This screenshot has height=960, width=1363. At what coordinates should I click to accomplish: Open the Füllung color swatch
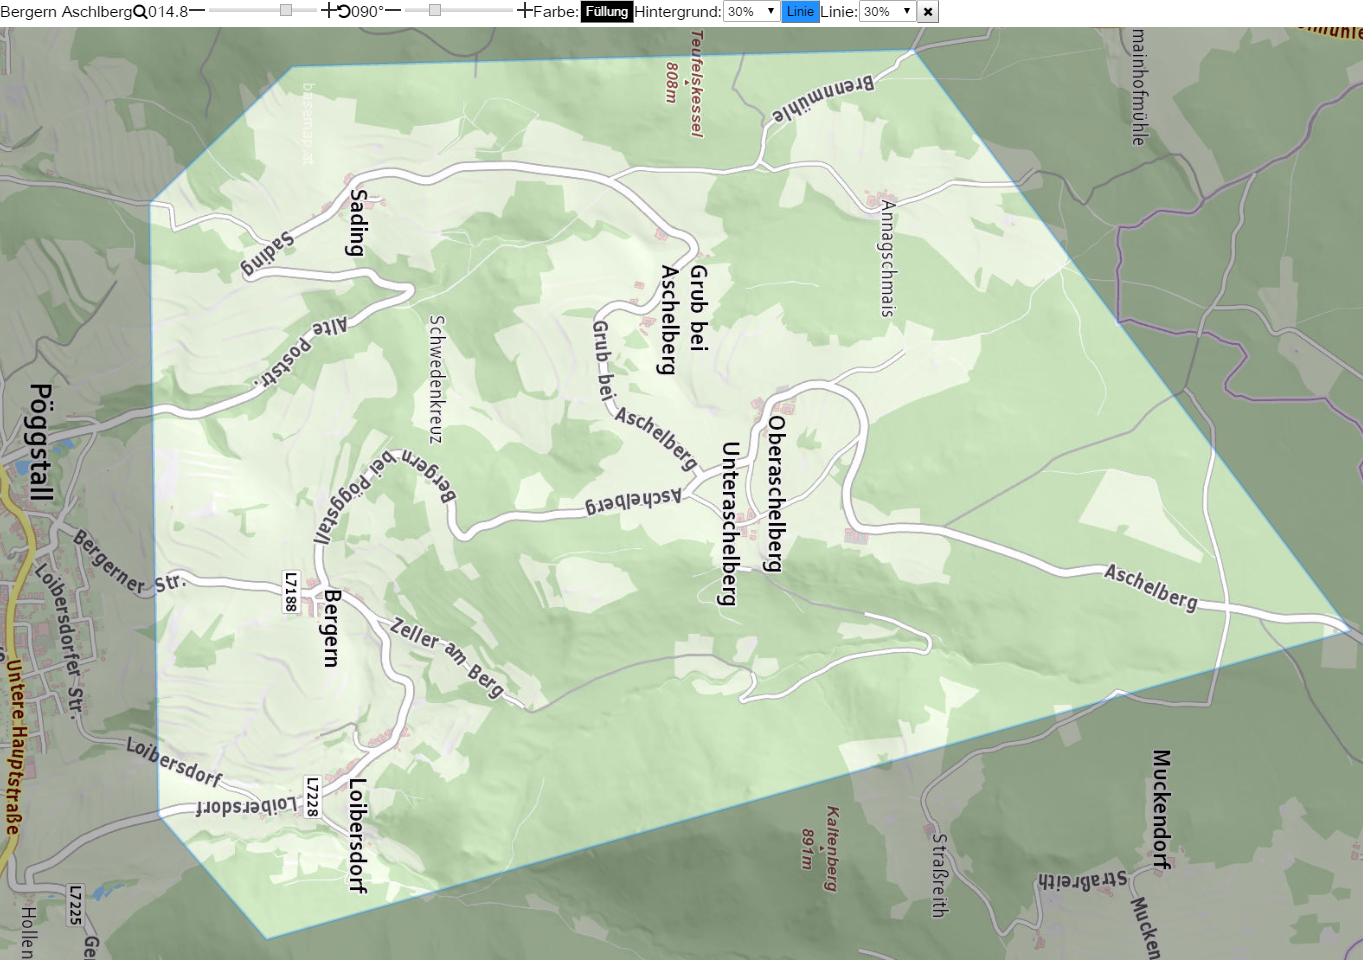click(x=607, y=12)
